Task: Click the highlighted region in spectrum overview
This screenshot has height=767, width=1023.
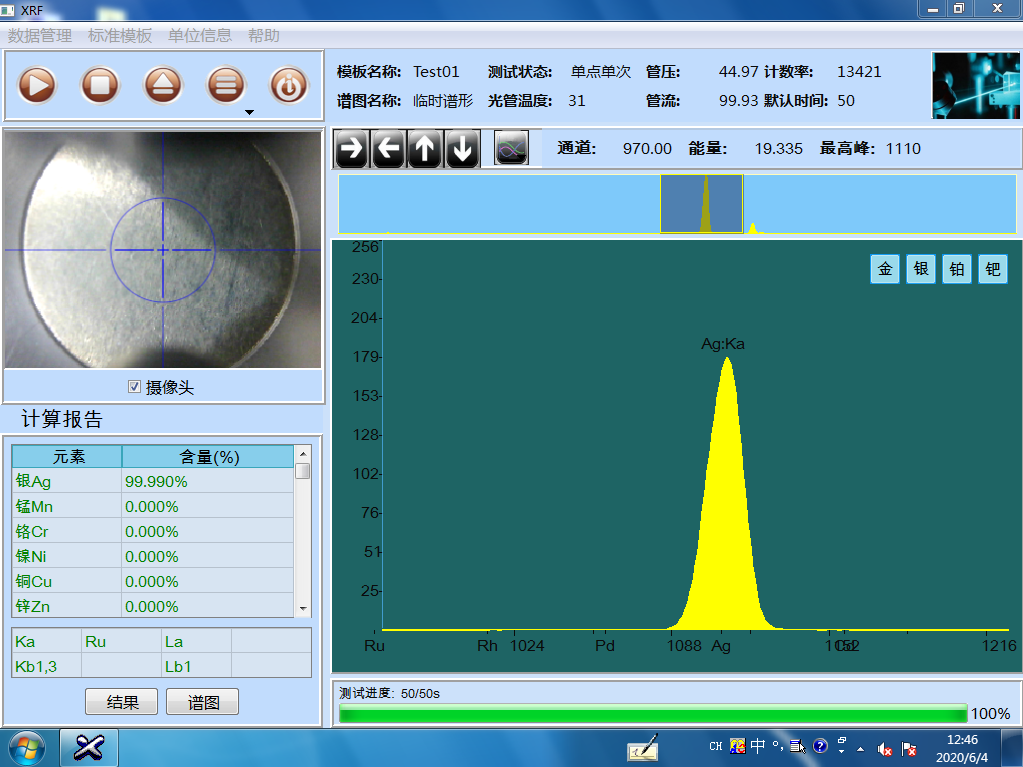Action: pos(701,204)
